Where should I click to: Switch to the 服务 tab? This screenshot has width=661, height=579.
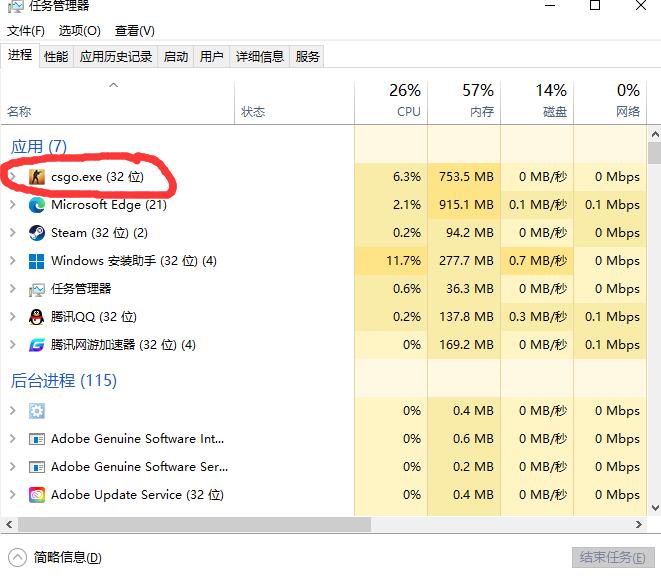pos(307,57)
